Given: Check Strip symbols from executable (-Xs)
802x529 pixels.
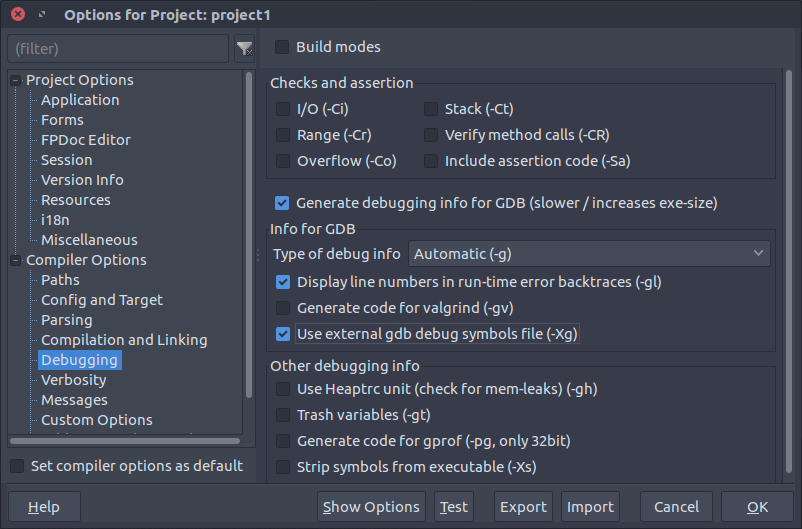Looking at the screenshot, I should (283, 467).
